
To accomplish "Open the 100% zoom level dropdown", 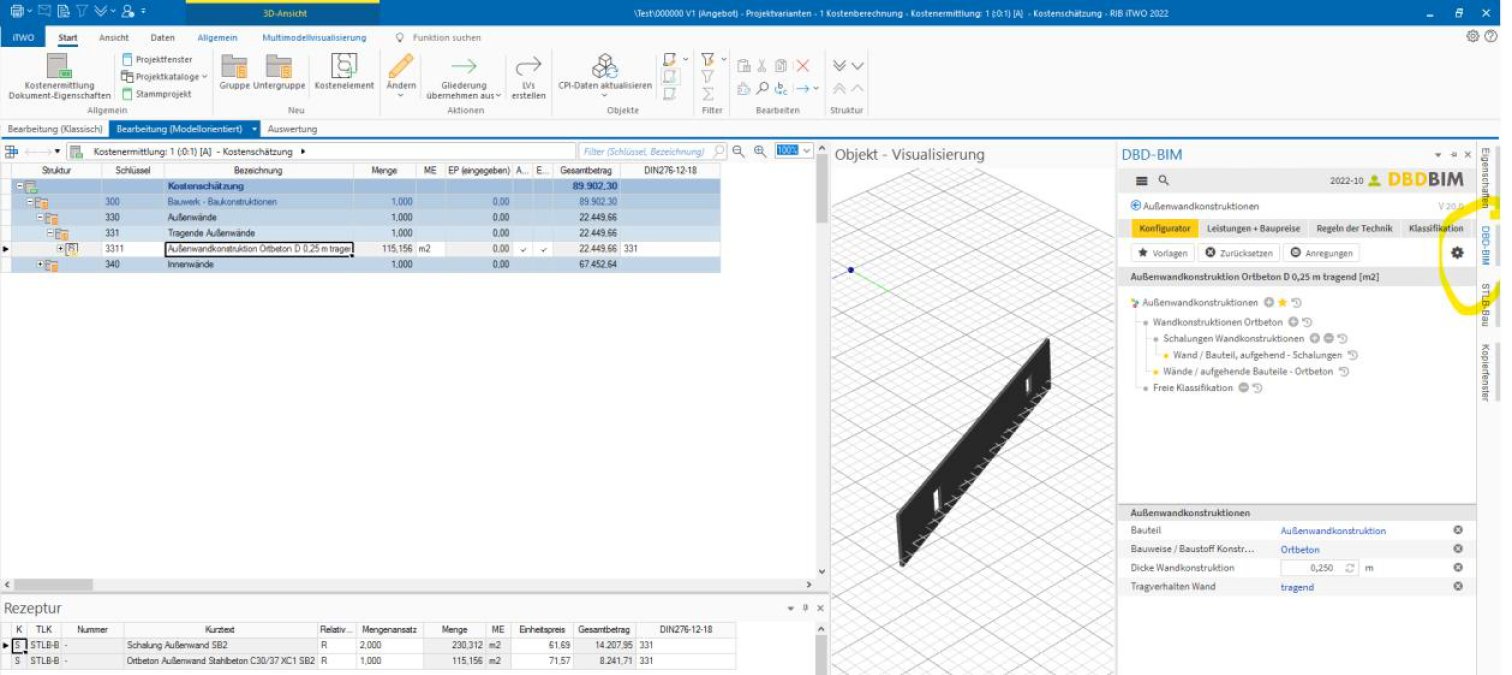I will tap(806, 151).
